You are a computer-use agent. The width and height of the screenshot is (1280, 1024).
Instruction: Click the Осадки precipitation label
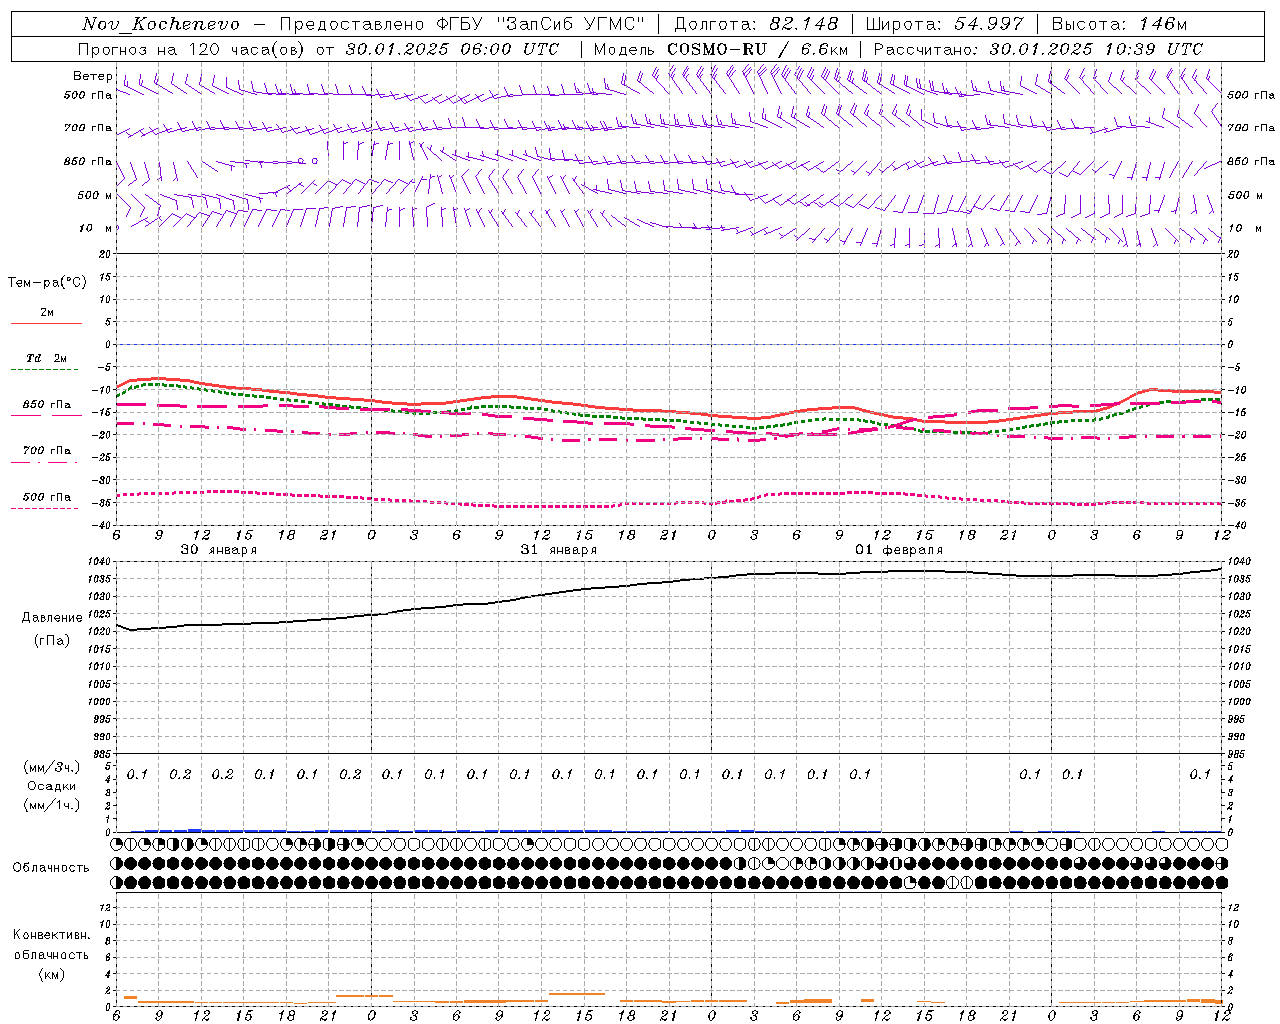[52, 786]
